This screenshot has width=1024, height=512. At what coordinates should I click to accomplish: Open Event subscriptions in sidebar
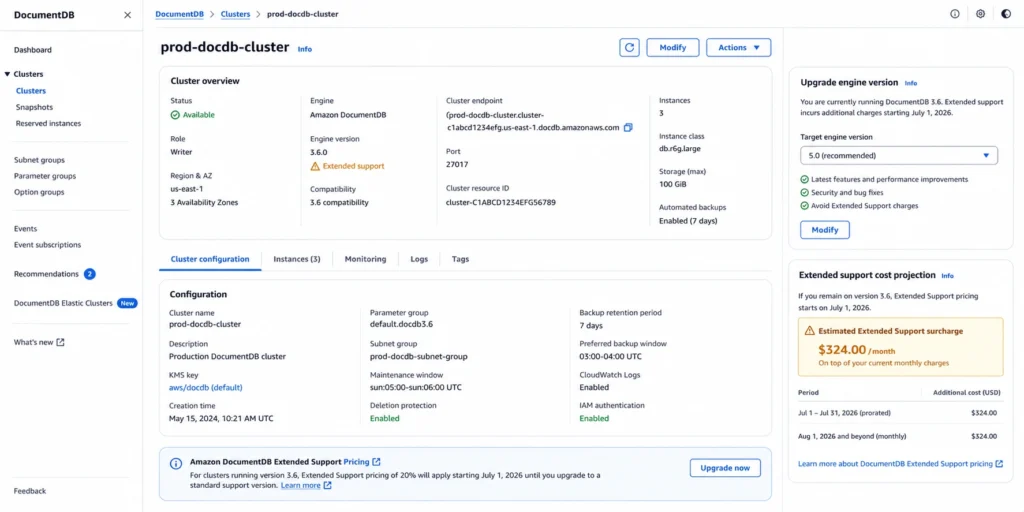point(48,245)
